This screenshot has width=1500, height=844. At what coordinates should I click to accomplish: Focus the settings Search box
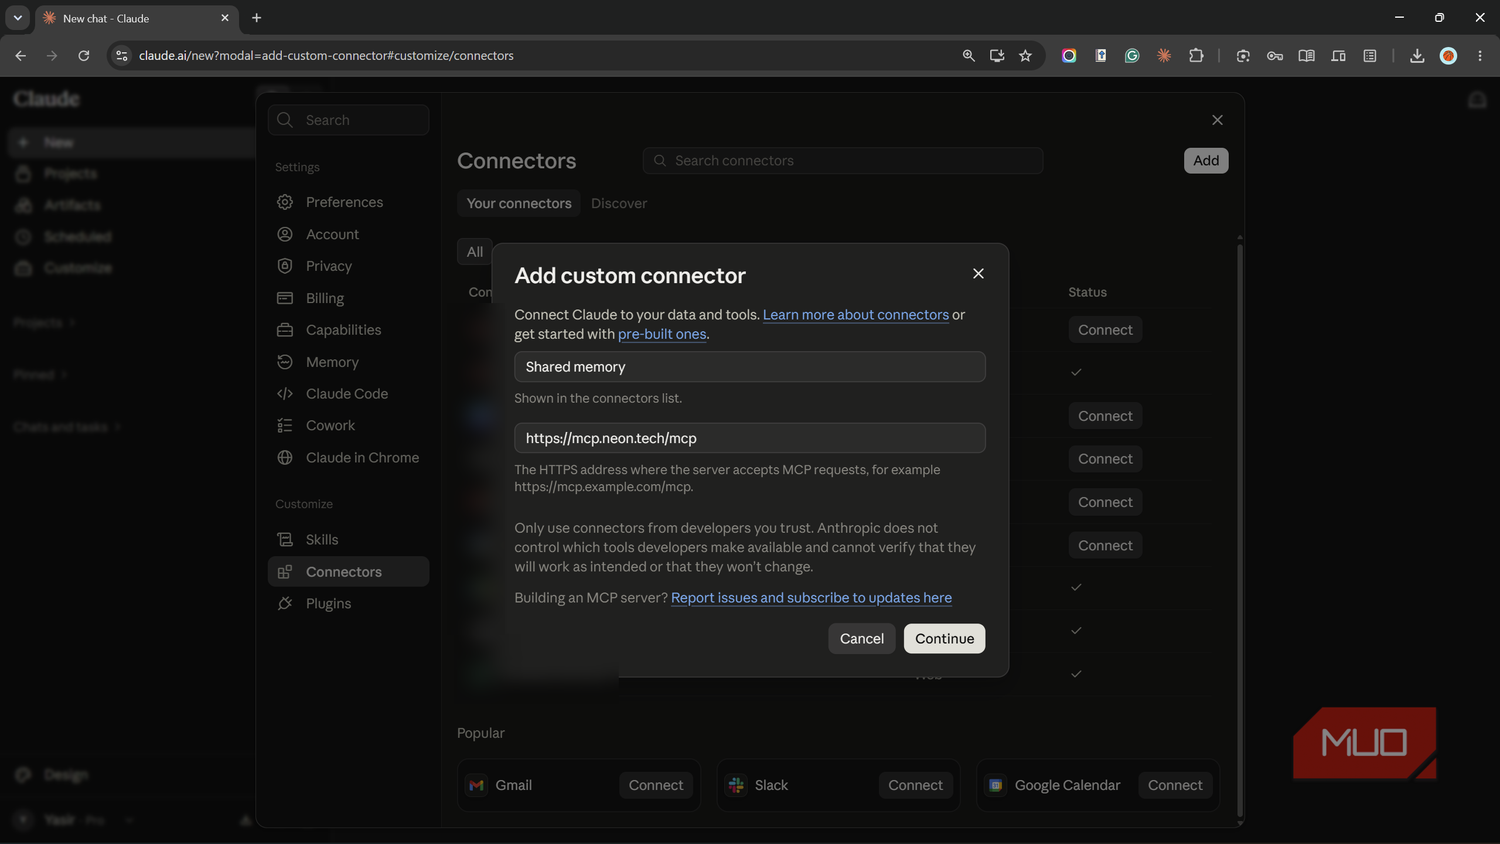(348, 120)
